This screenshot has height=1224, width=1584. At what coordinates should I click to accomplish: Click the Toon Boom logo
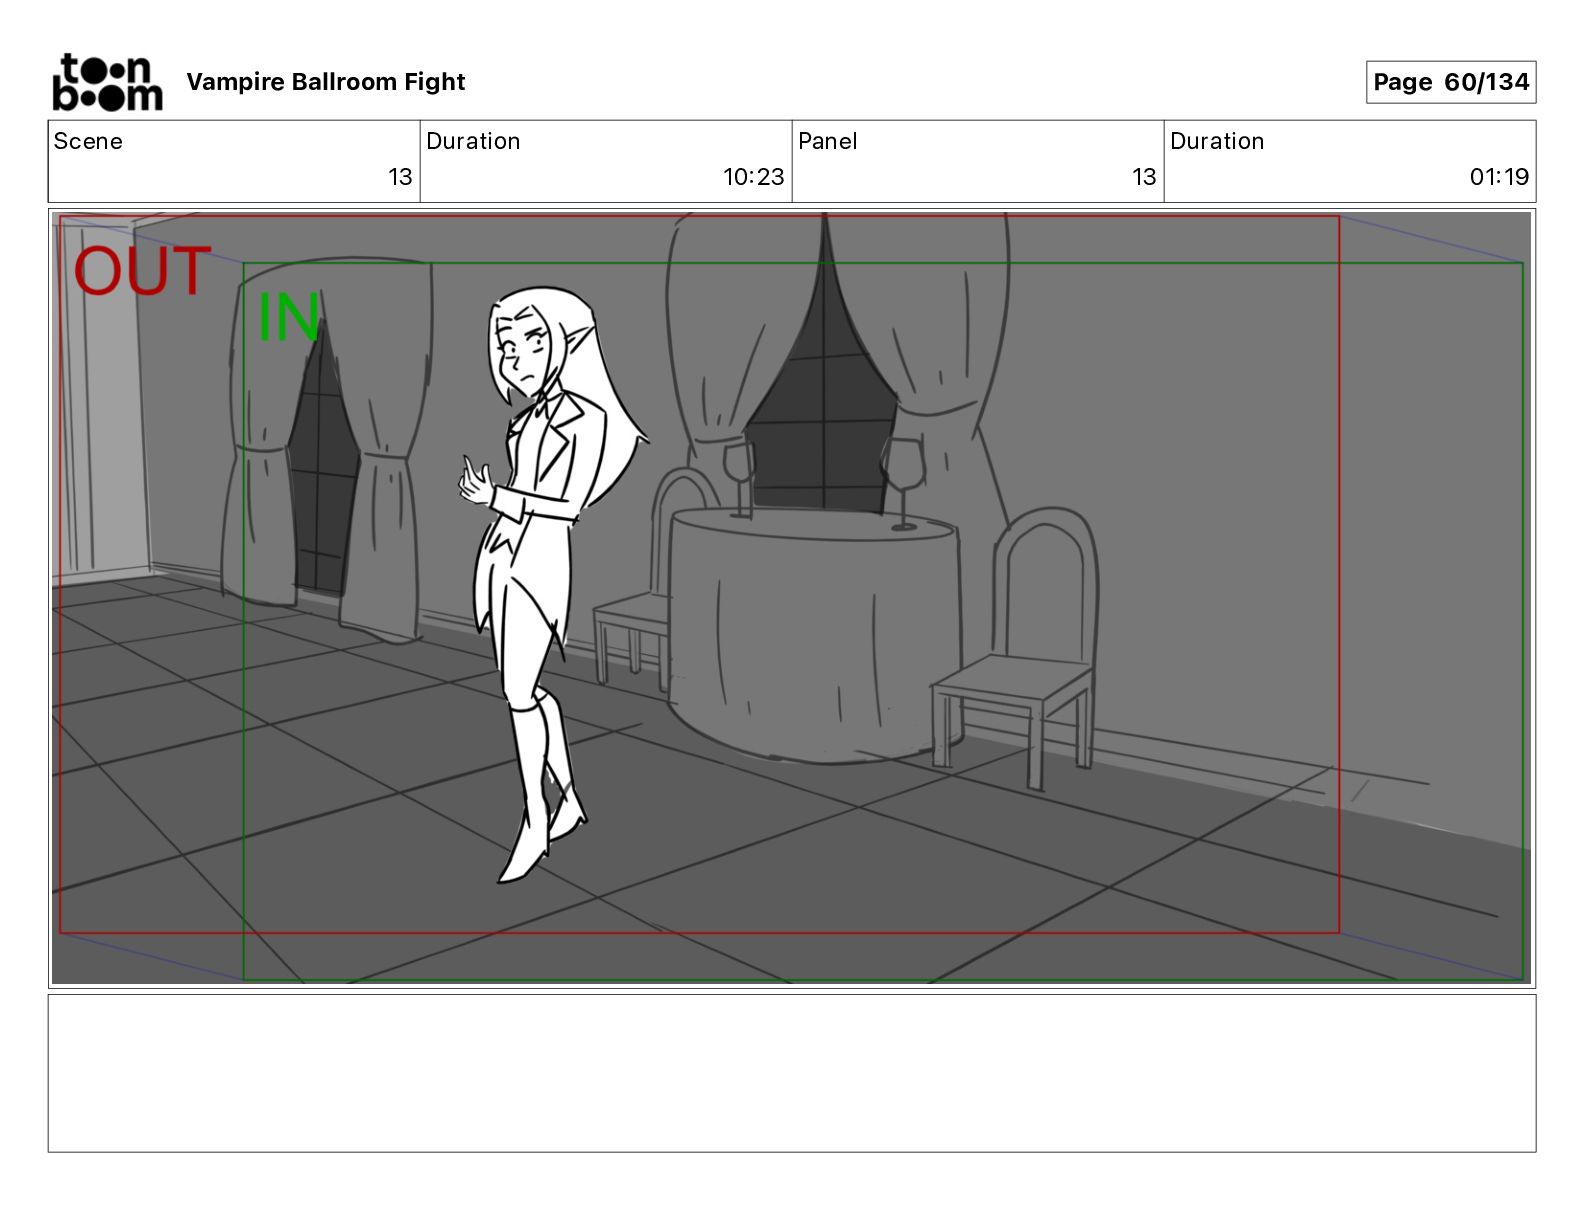pos(107,82)
